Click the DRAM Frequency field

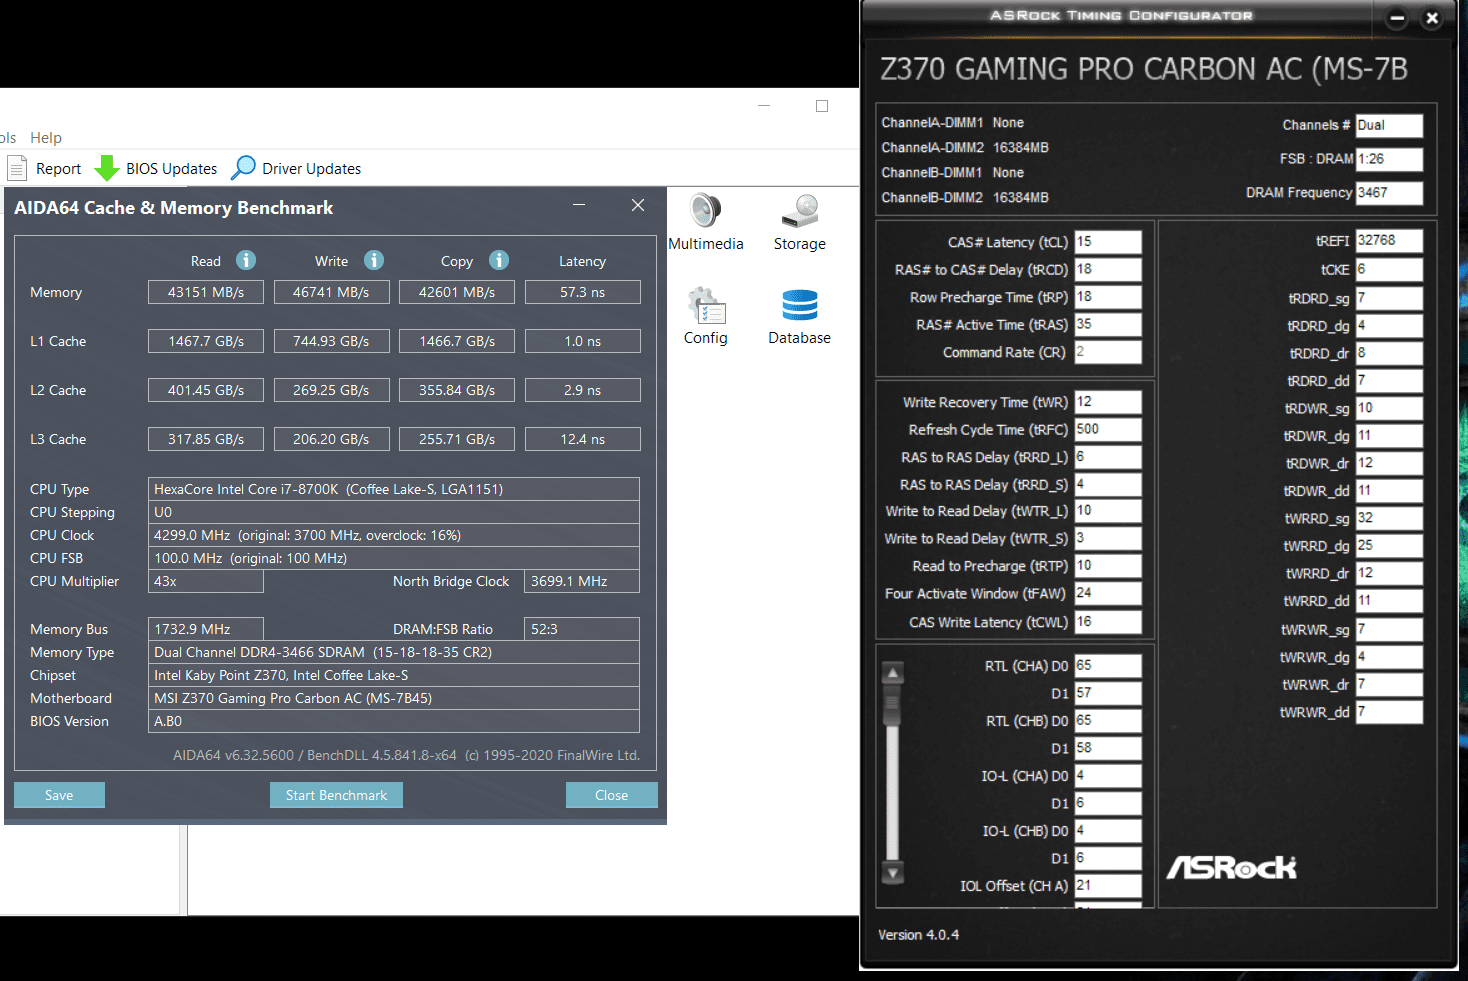1389,193
